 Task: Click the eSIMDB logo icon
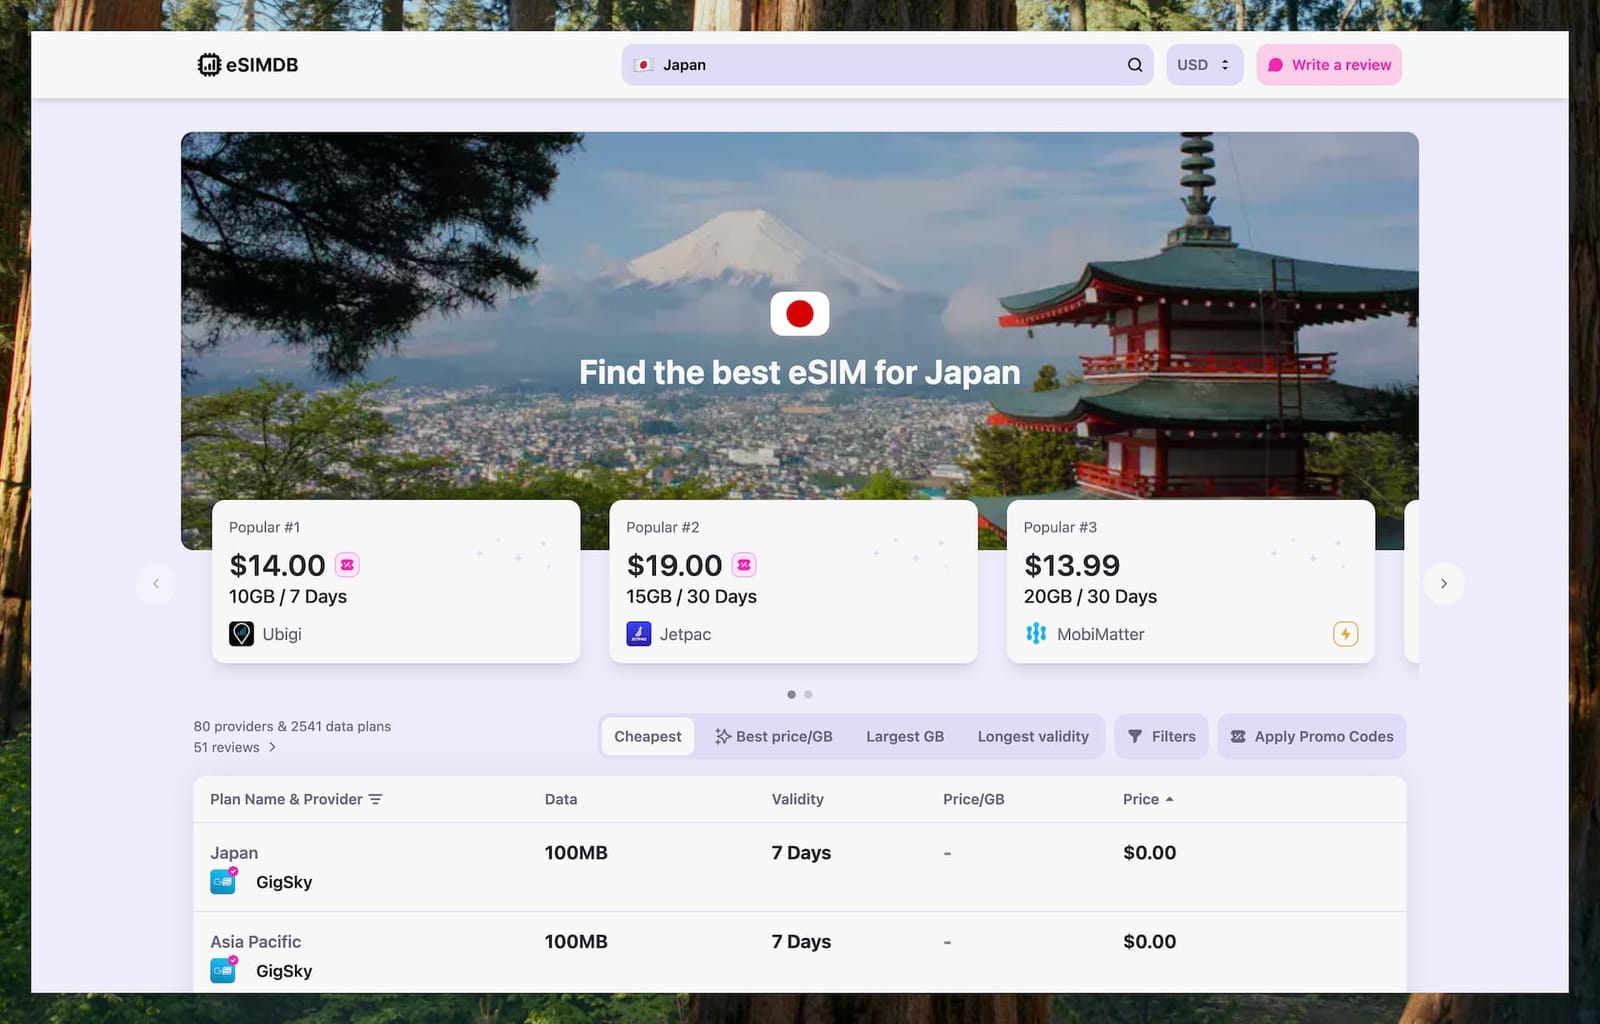pyautogui.click(x=208, y=65)
